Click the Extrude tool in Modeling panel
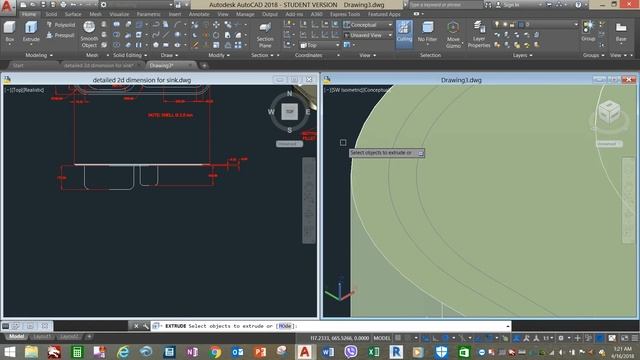Screen dimensions: 640x360 [x=31, y=32]
